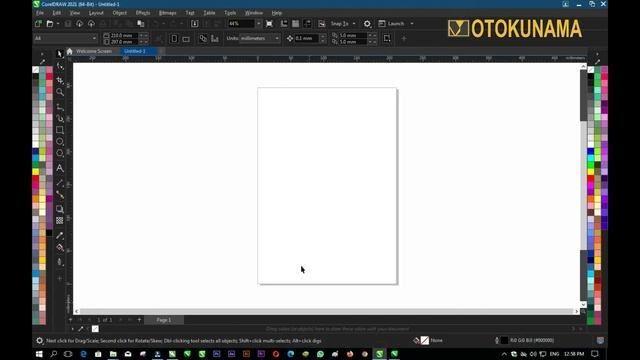Click the Paste clipboard icon

(x=141, y=24)
